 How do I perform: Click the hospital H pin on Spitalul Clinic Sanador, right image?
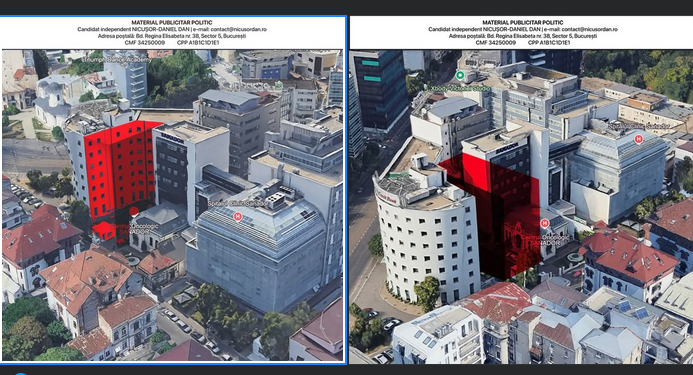[x=638, y=139]
